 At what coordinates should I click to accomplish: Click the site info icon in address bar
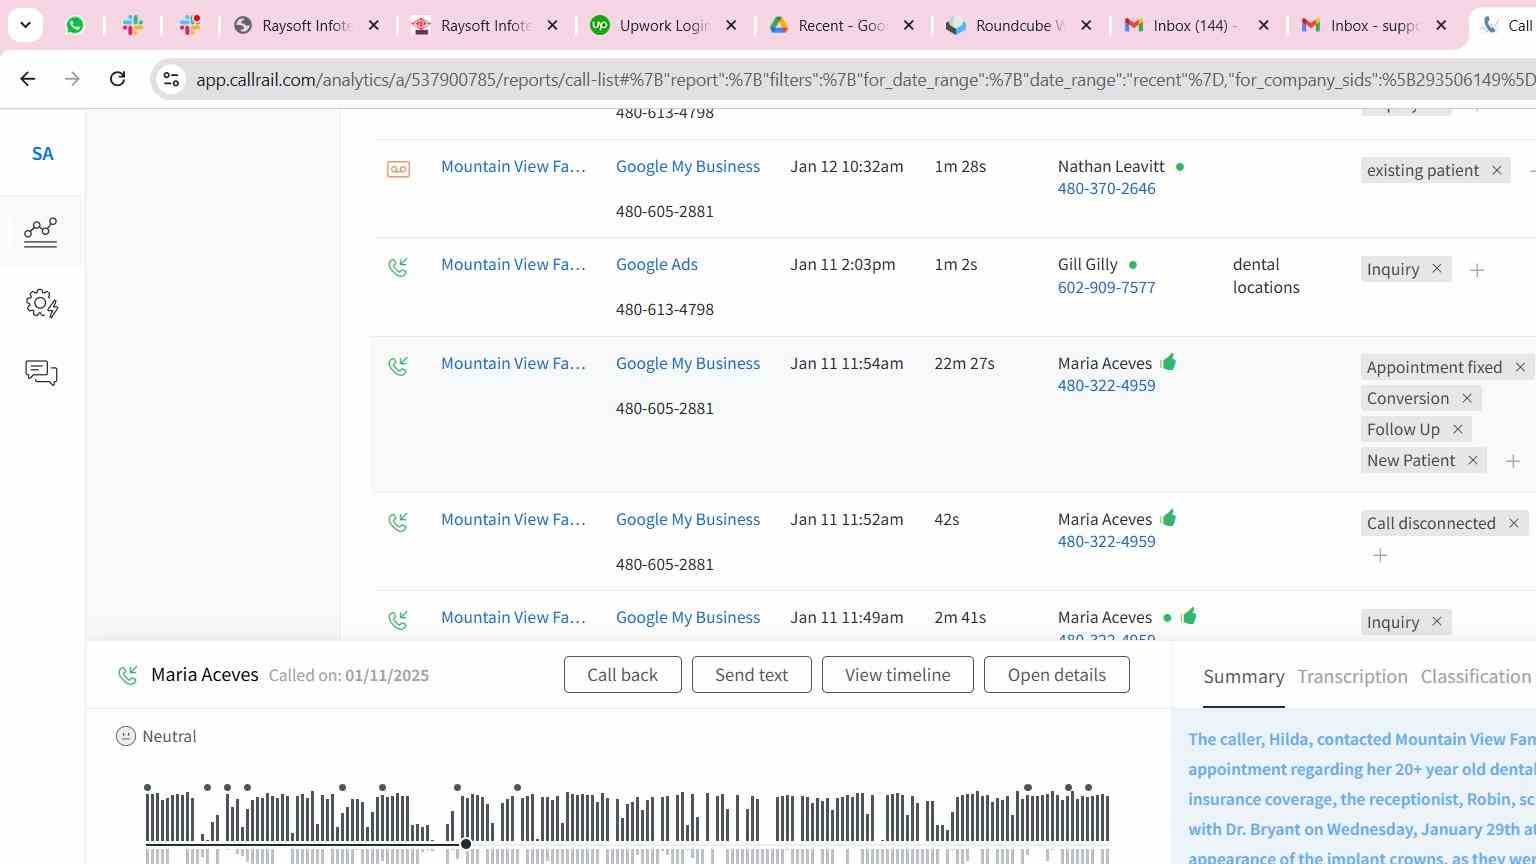coord(171,79)
